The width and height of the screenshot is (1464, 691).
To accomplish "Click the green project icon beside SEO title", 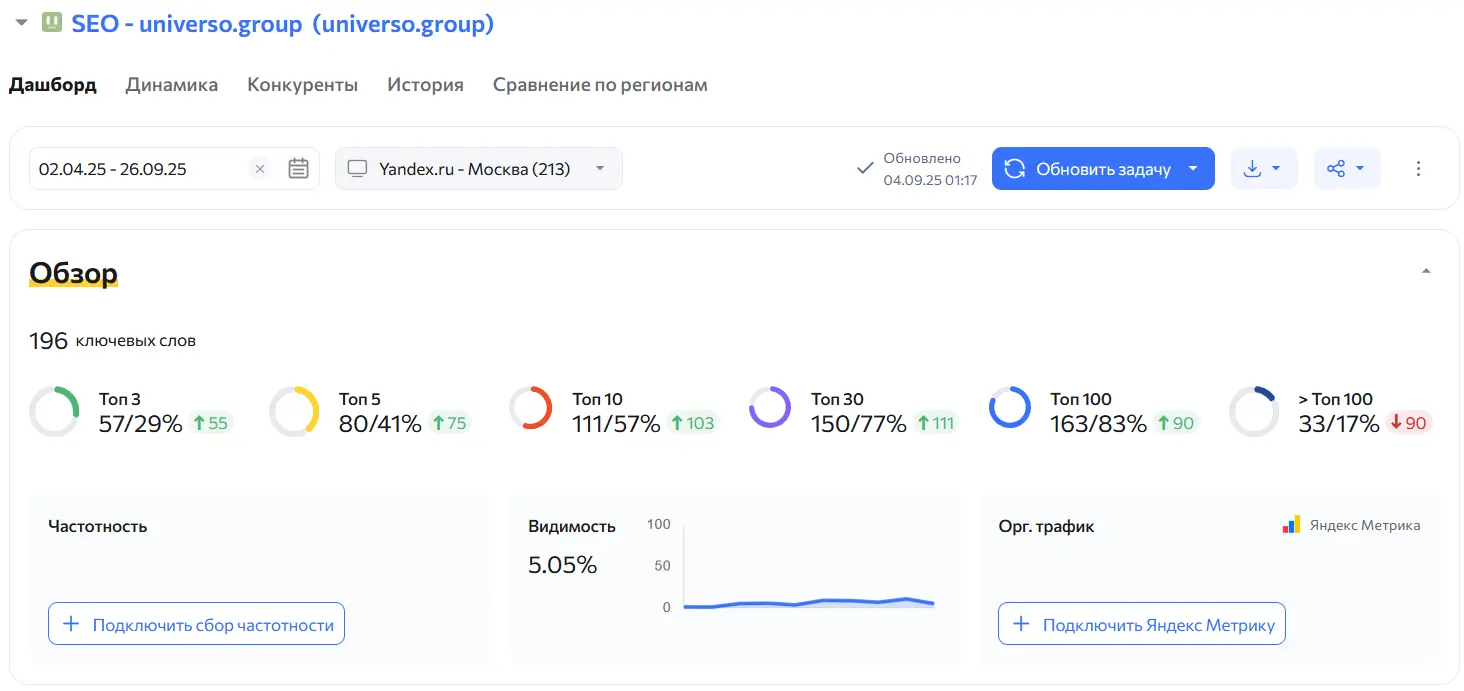I will click(x=51, y=23).
